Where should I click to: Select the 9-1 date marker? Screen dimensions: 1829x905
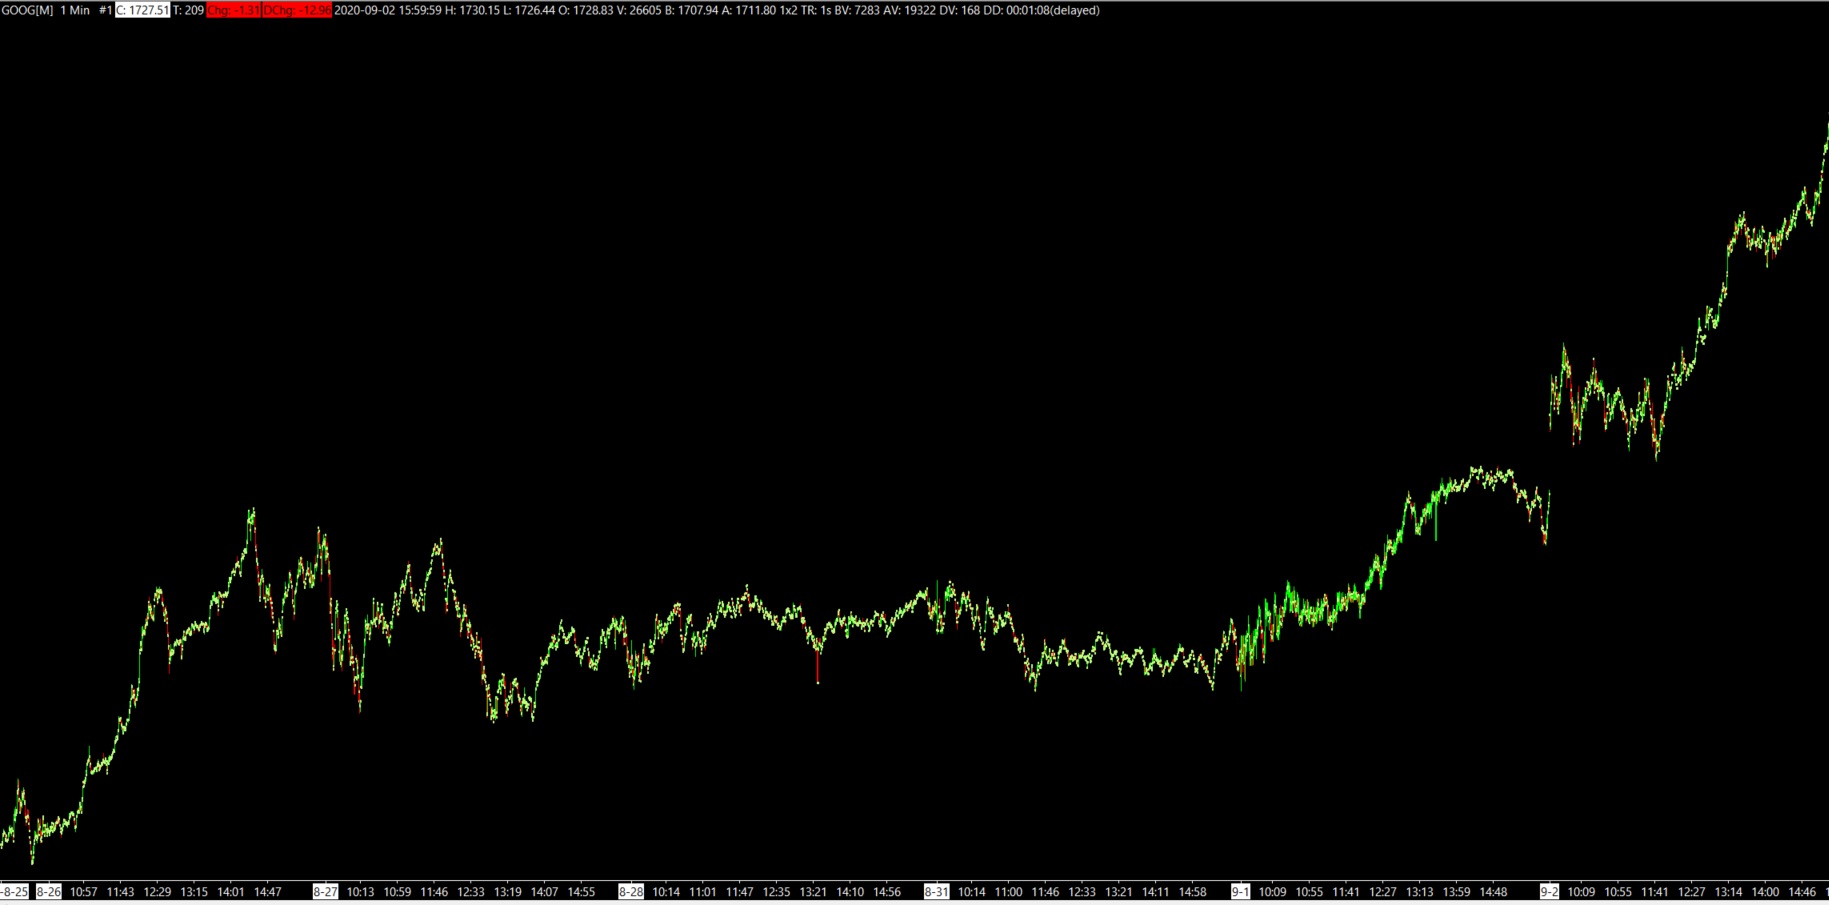click(1240, 892)
